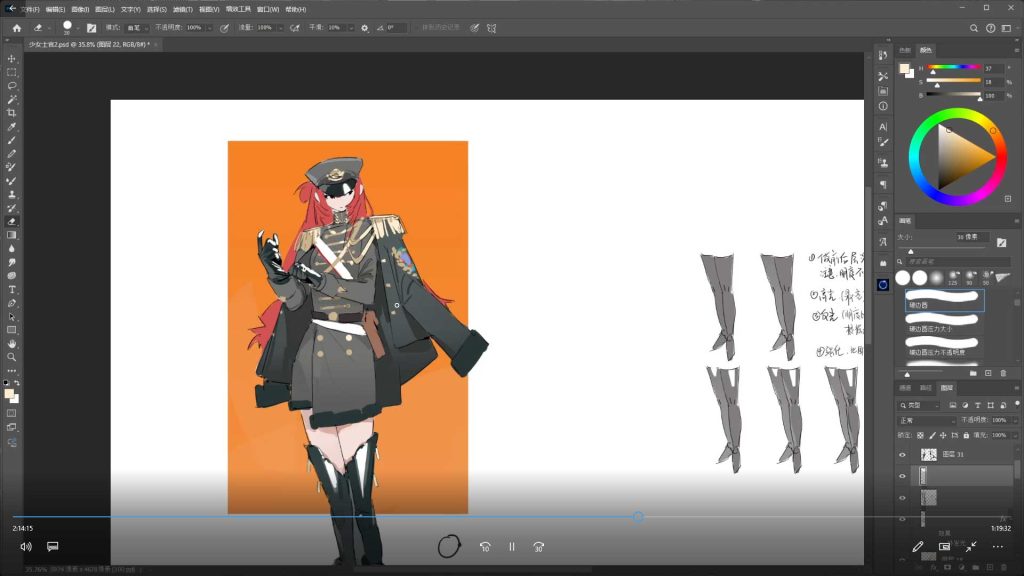The image size is (1024, 576).
Task: Click the Home icon in options bar
Action: (17, 28)
